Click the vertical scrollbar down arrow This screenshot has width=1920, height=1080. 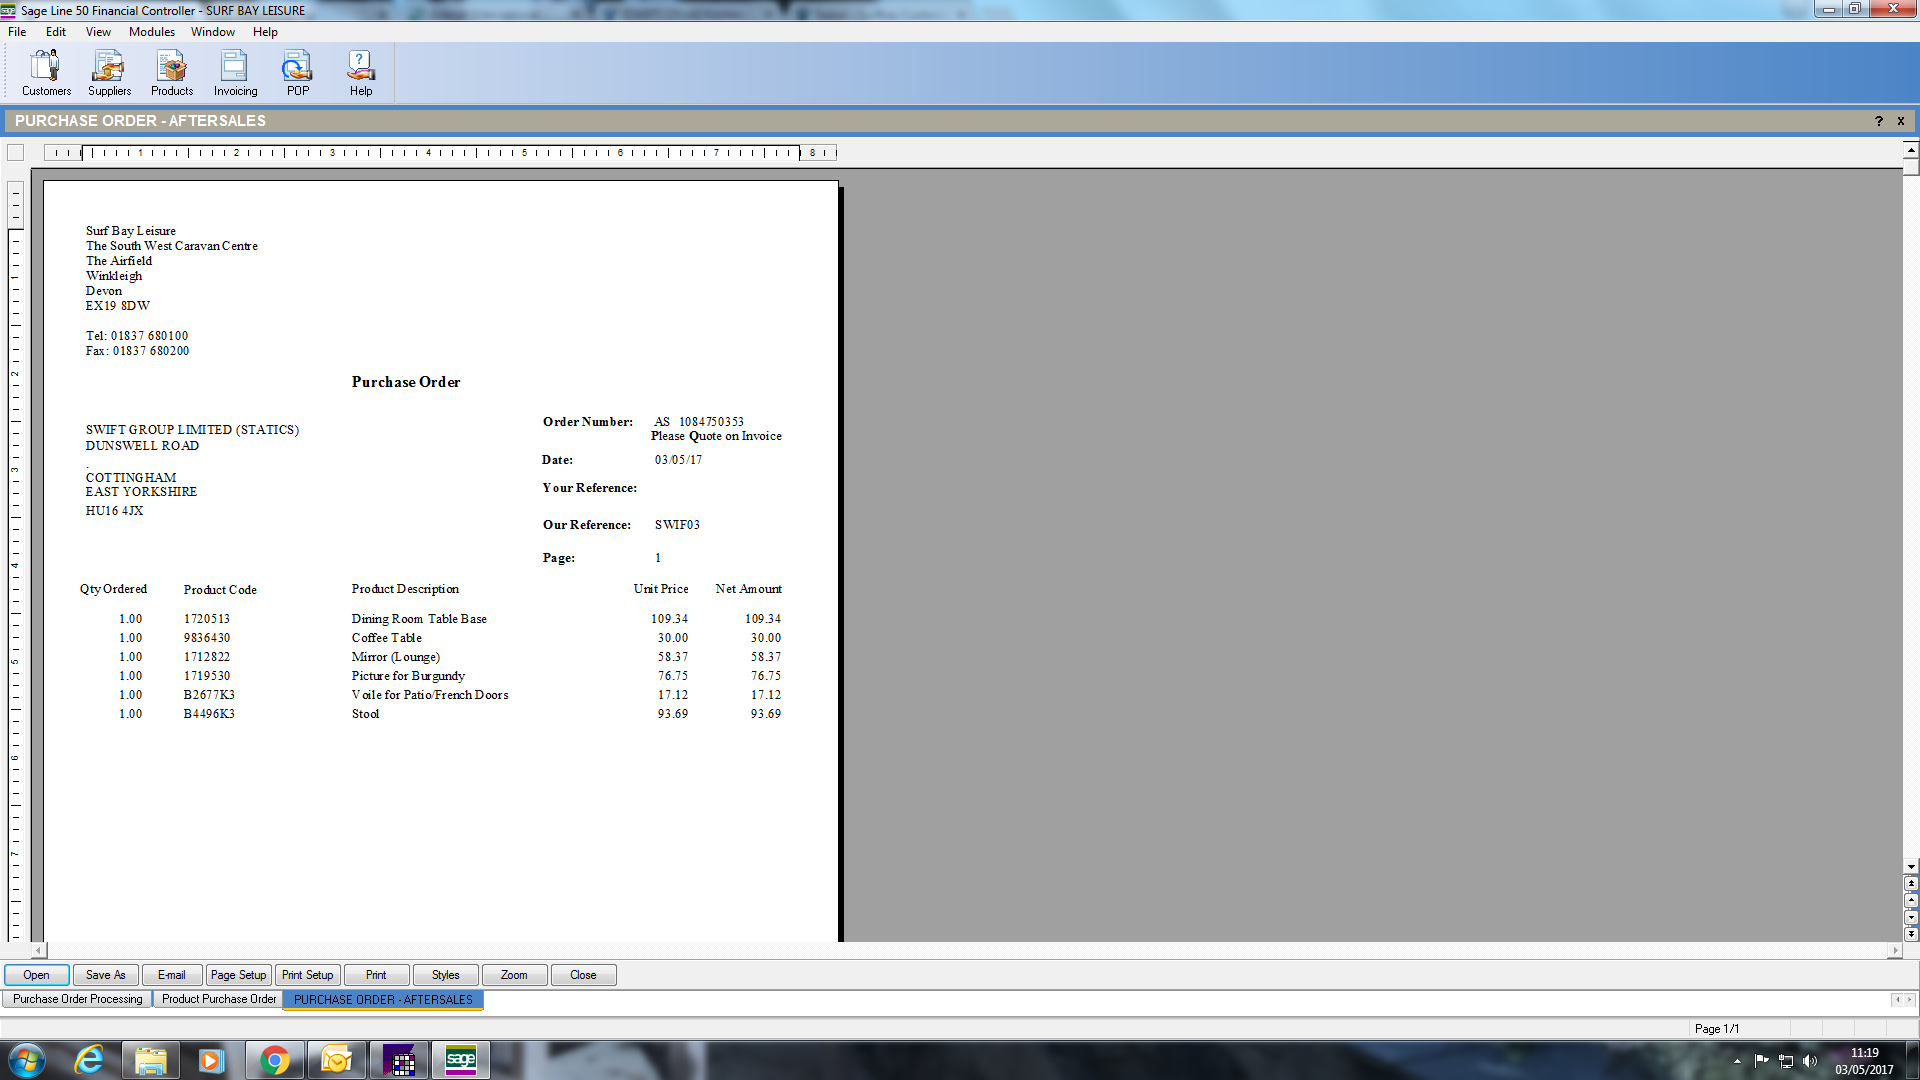click(x=1911, y=867)
